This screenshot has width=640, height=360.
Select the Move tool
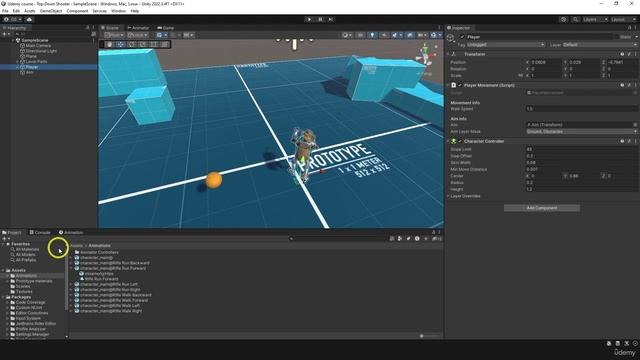coord(121,44)
